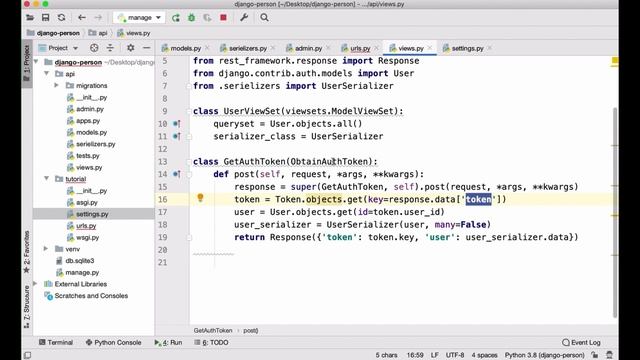This screenshot has height=360, width=640.
Task: Stop the running process red square
Action: (223, 18)
